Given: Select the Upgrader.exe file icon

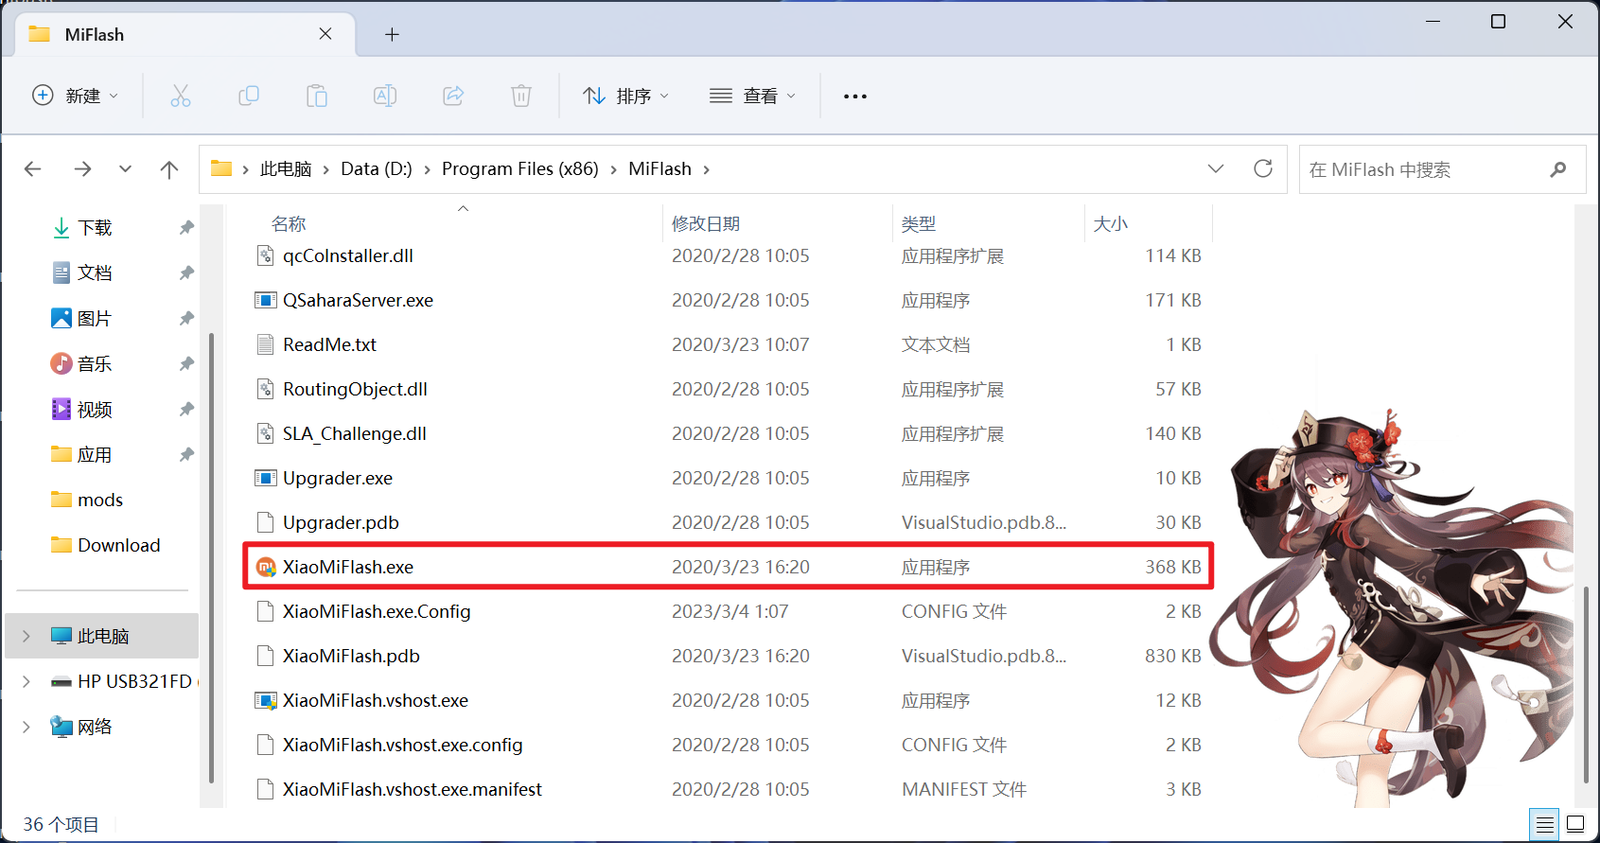Looking at the screenshot, I should coord(265,478).
